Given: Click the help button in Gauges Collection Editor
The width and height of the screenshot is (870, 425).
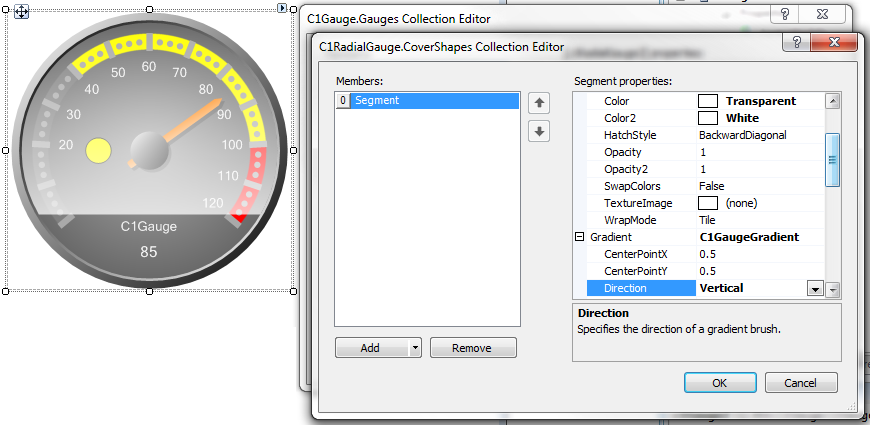Looking at the screenshot, I should 788,15.
